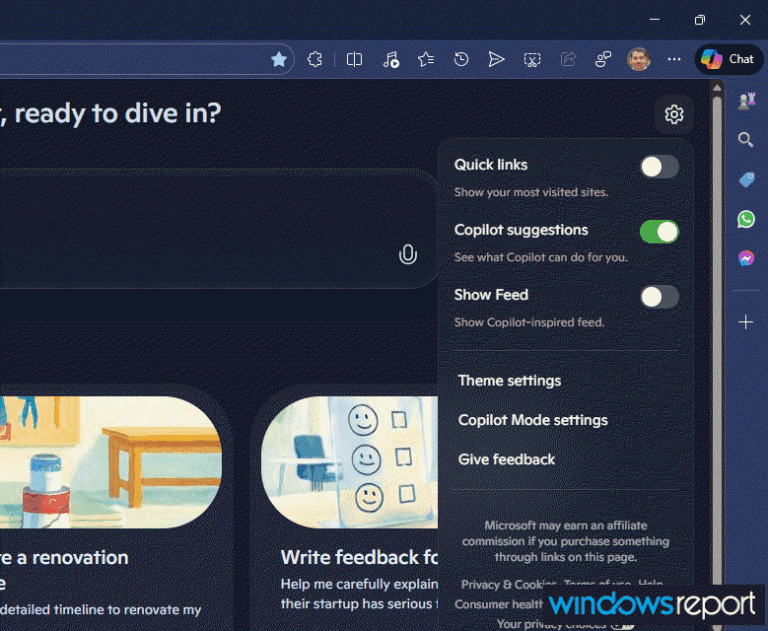Open the Extensions puzzle icon
The width and height of the screenshot is (768, 631).
pyautogui.click(x=314, y=60)
